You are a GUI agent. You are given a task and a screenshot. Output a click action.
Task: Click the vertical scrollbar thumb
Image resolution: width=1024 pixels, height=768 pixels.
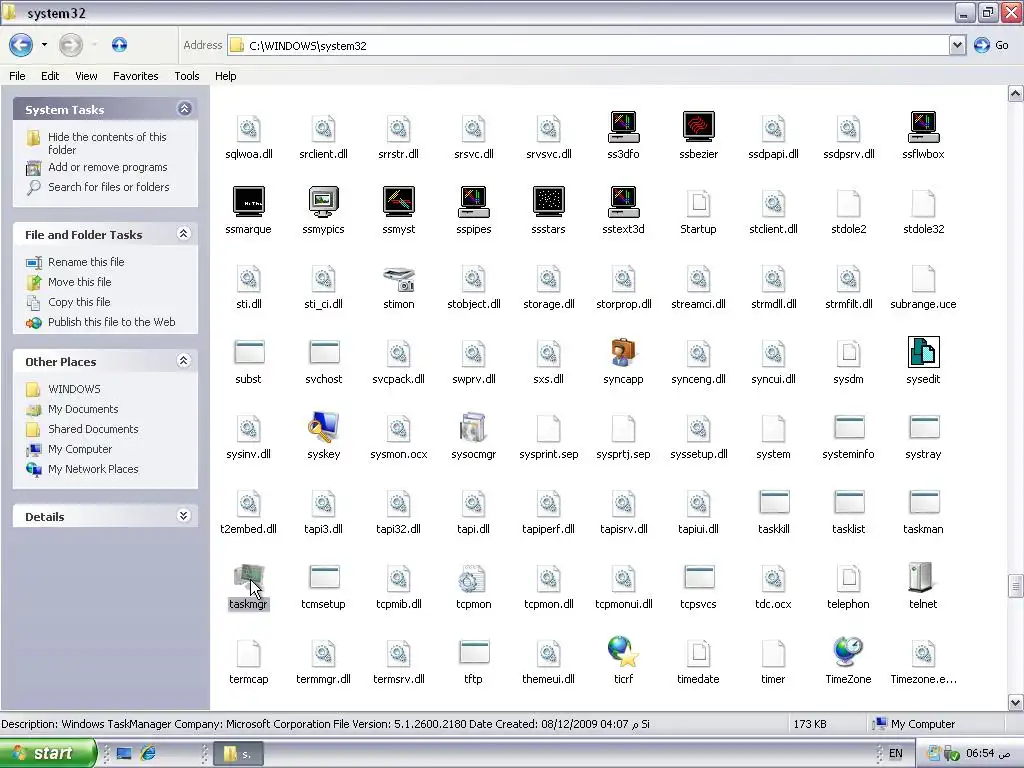coord(1015,586)
